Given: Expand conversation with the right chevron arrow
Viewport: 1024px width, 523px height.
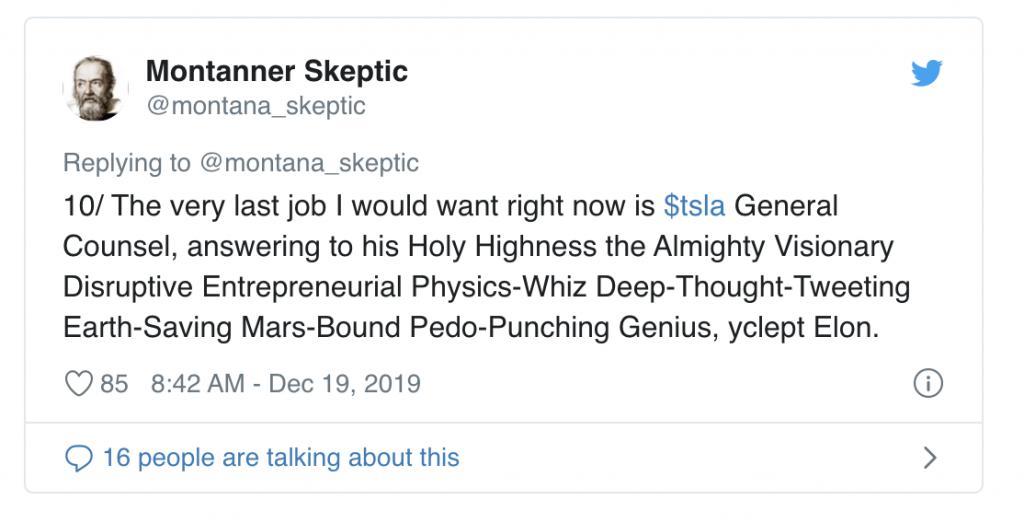Looking at the screenshot, I should [929, 458].
